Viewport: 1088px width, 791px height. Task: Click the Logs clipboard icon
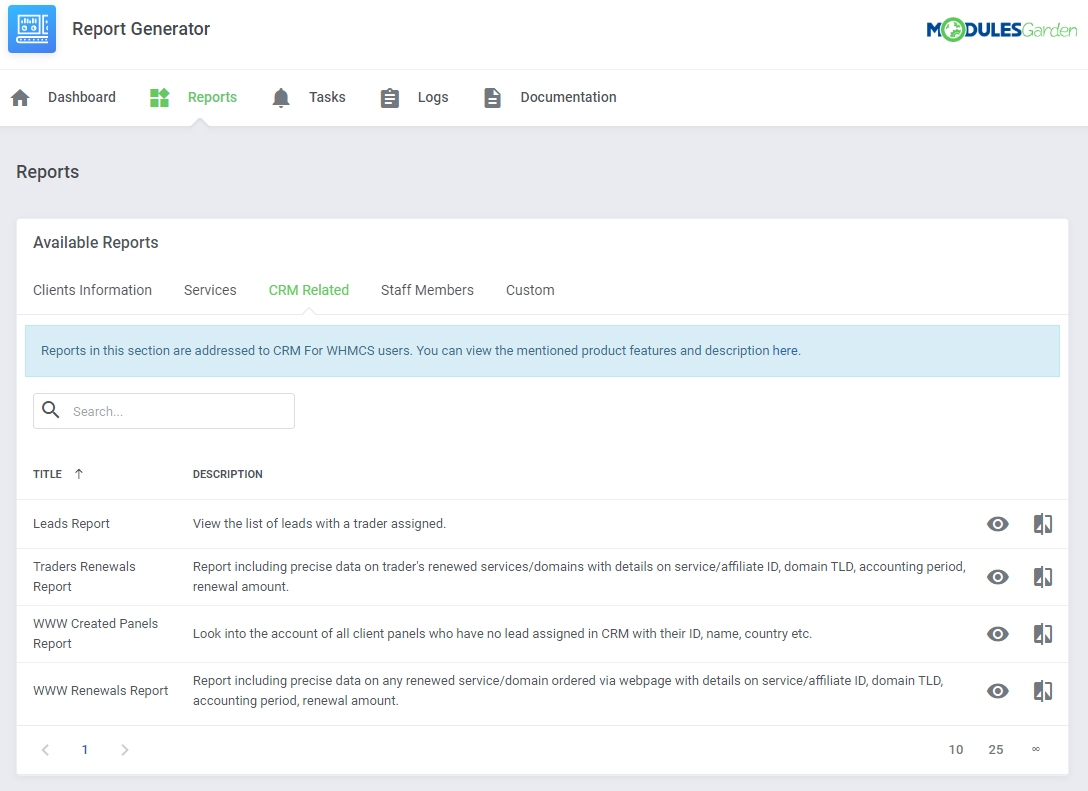pyautogui.click(x=390, y=98)
